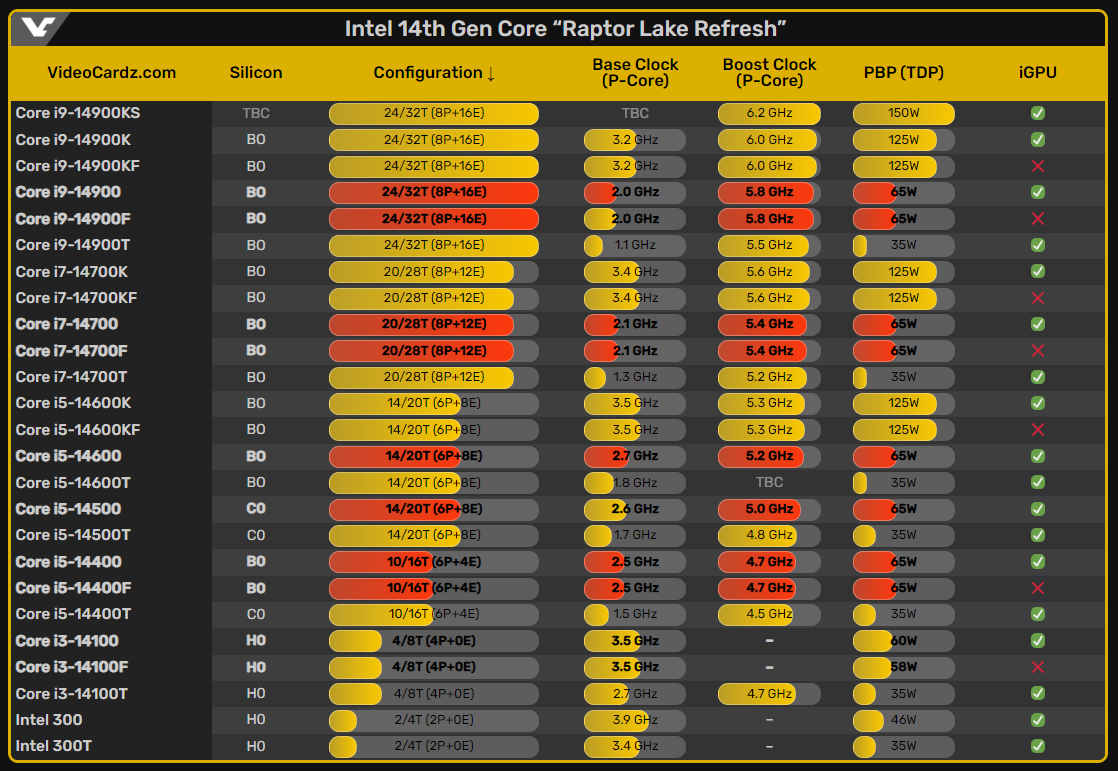Click the Core i5-14400F row name

(73, 588)
